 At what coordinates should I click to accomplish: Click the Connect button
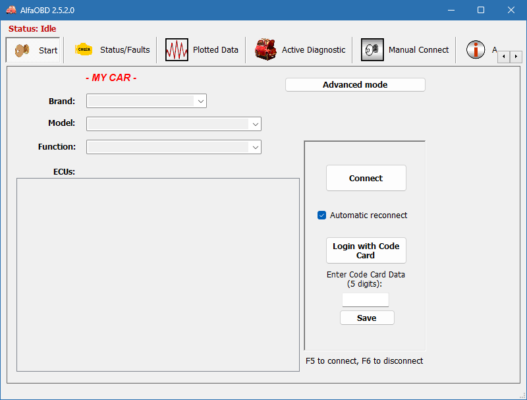pyautogui.click(x=366, y=178)
